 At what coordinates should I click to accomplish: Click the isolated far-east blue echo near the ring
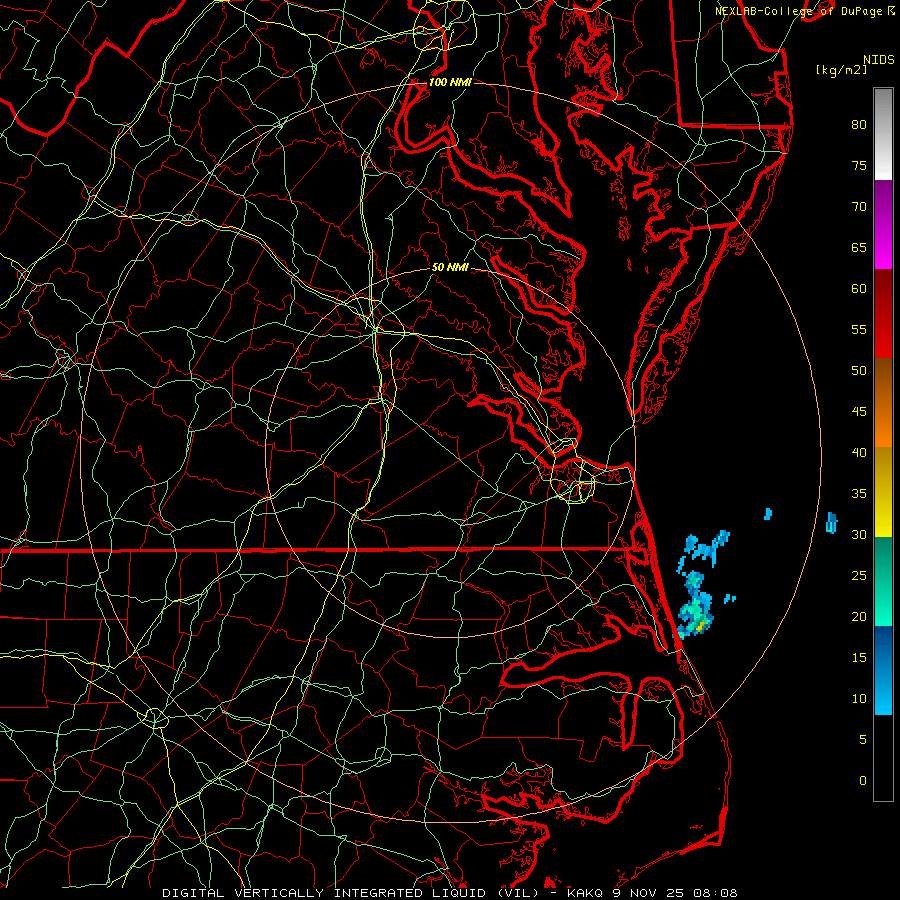tap(831, 522)
